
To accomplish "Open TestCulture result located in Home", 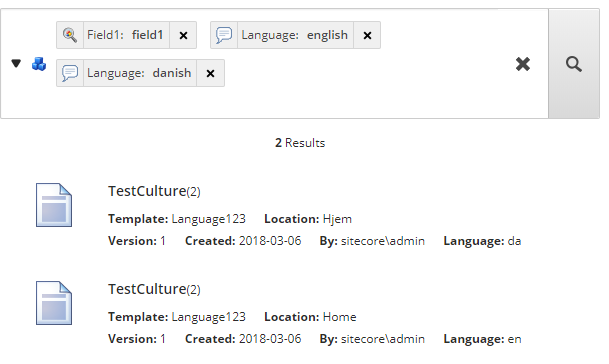I will tap(154, 289).
